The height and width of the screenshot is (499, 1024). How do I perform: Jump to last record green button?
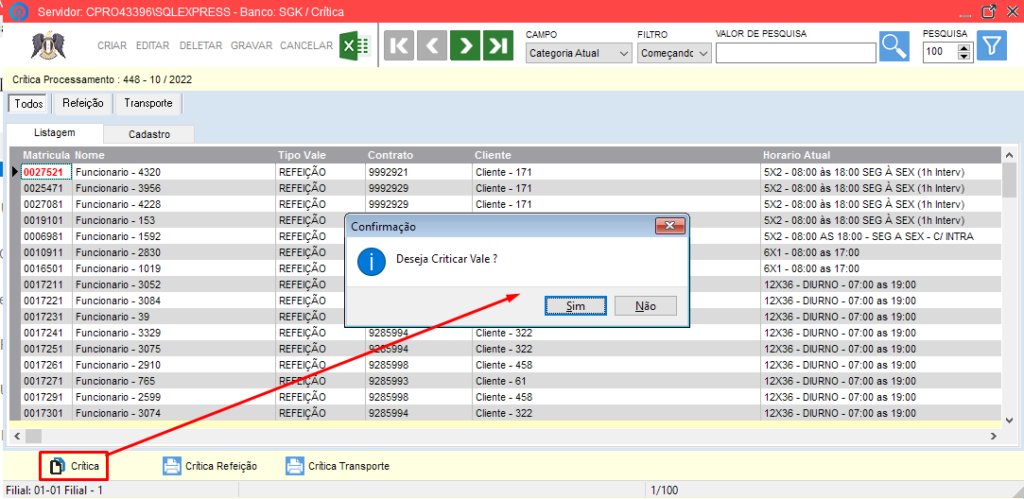coord(498,46)
